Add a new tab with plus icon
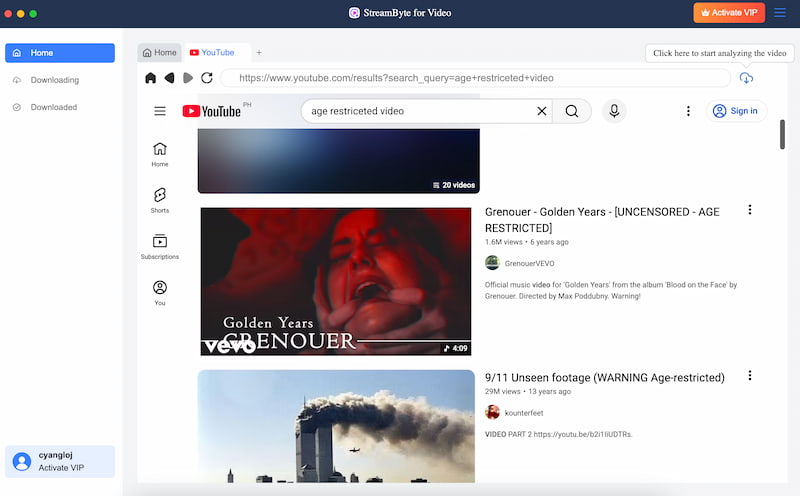The image size is (800, 496). pos(259,53)
